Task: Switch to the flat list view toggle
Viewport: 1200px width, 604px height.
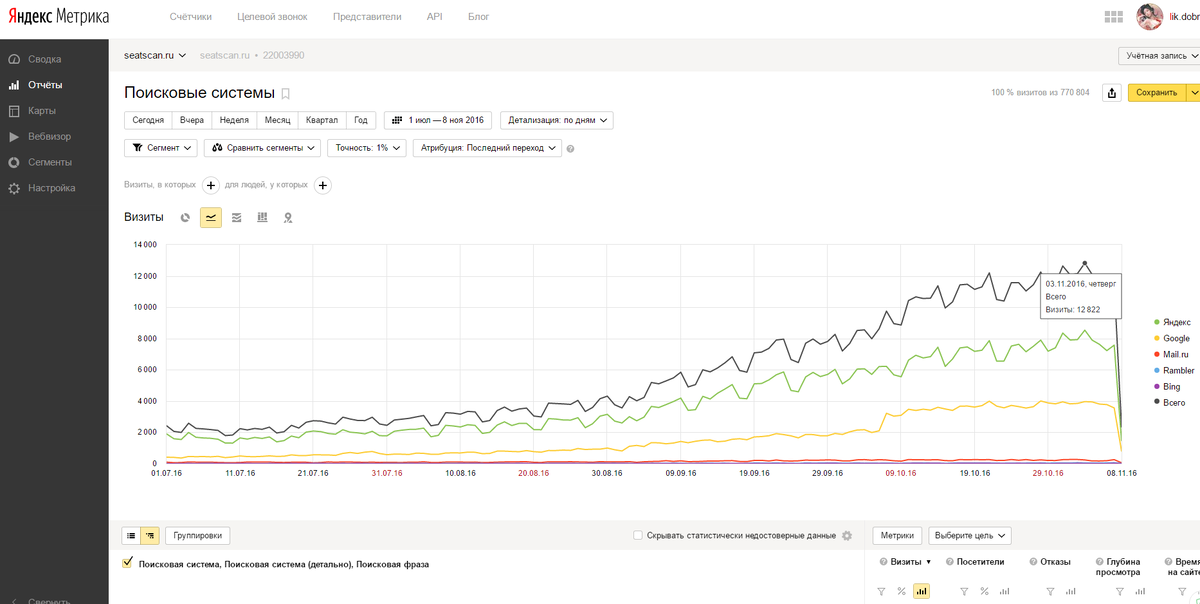Action: (130, 535)
